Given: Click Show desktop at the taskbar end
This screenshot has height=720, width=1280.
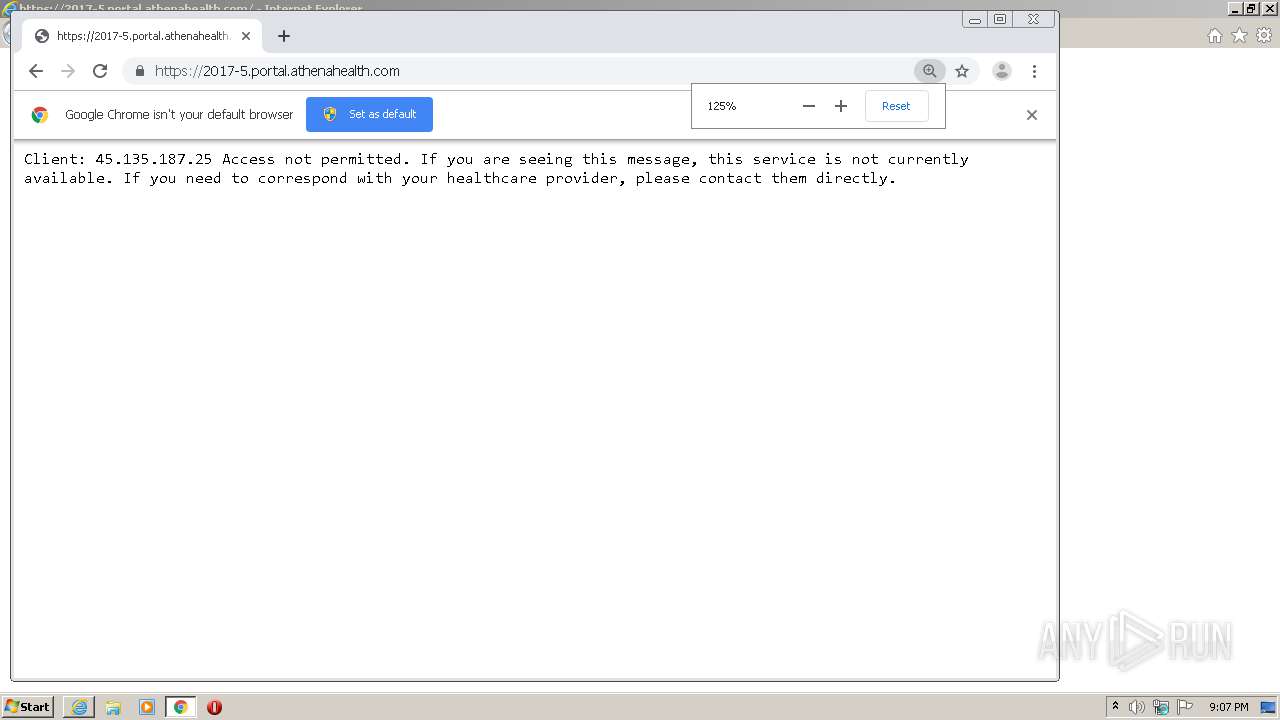Looking at the screenshot, I should coord(1268,707).
